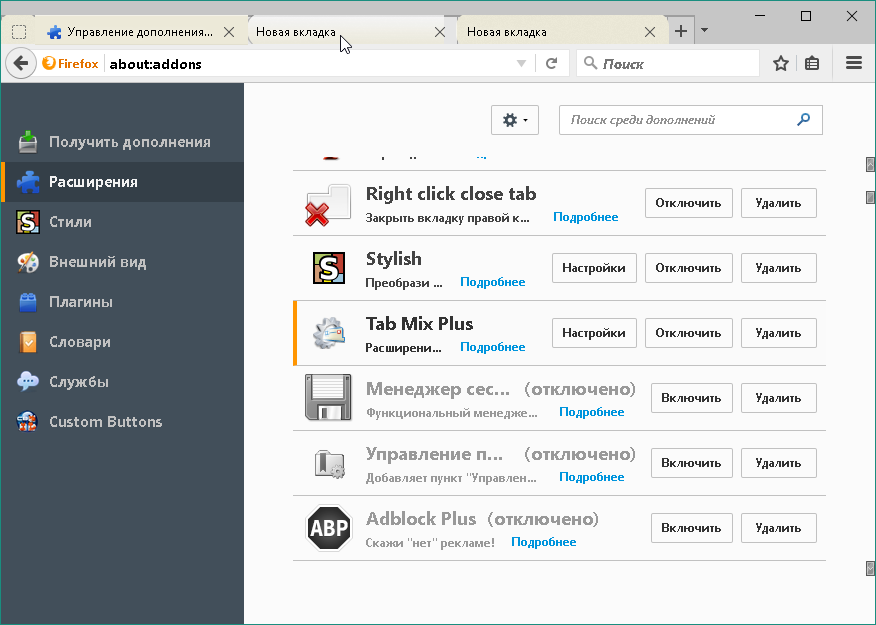Disable Right click close tab extension

click(689, 203)
